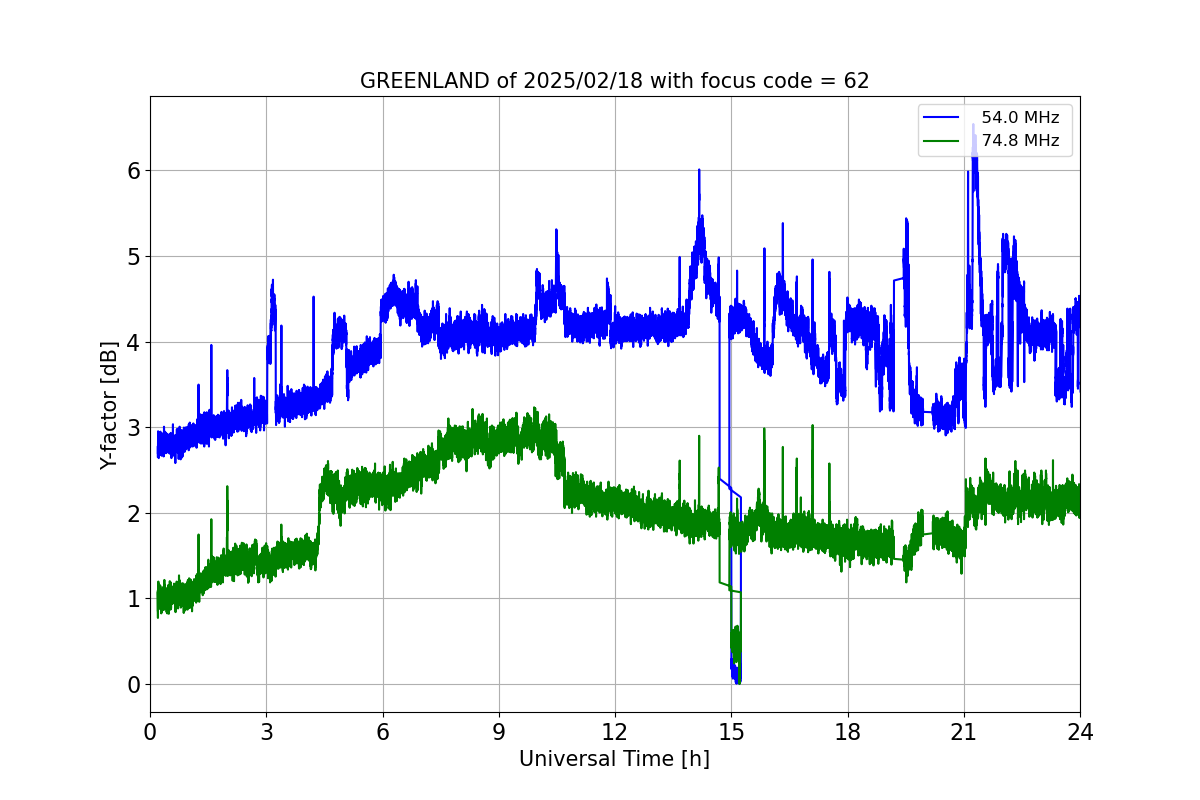
Task: Click y-axis tick label '6'
Action: tap(134, 171)
